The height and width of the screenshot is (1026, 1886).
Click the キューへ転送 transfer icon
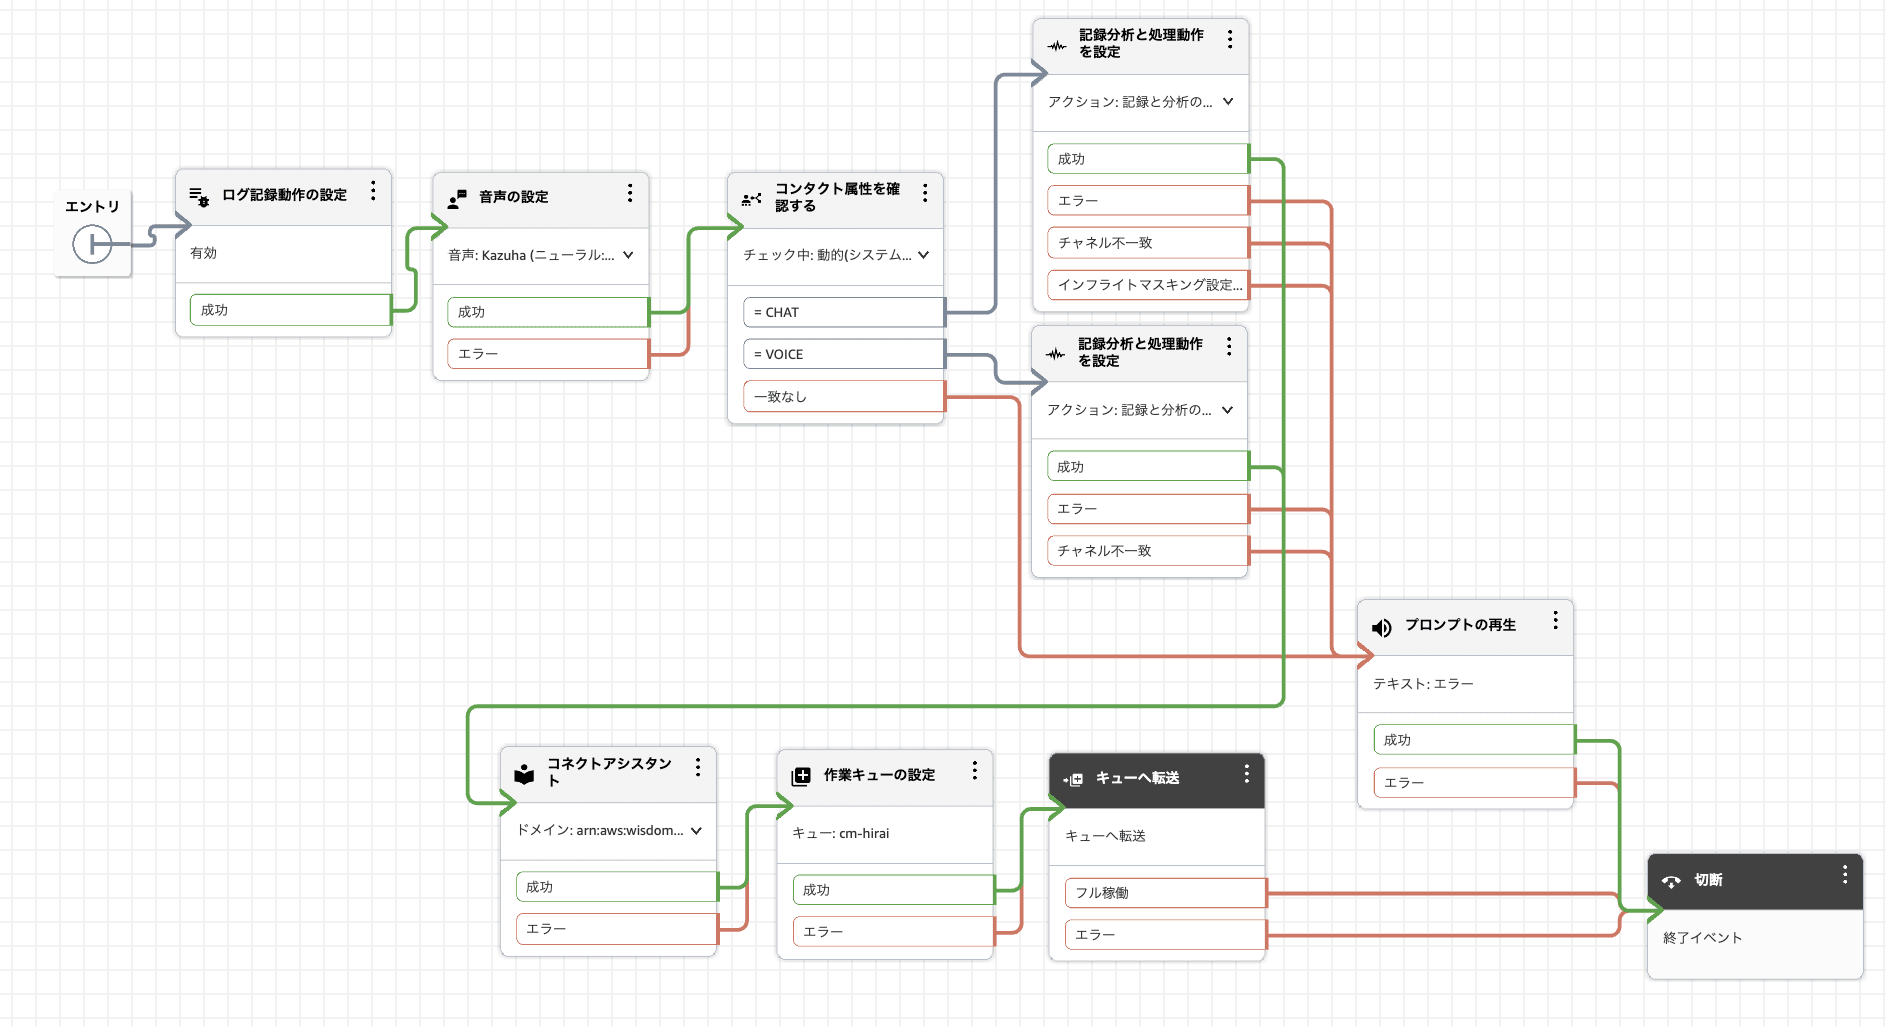pos(1074,779)
